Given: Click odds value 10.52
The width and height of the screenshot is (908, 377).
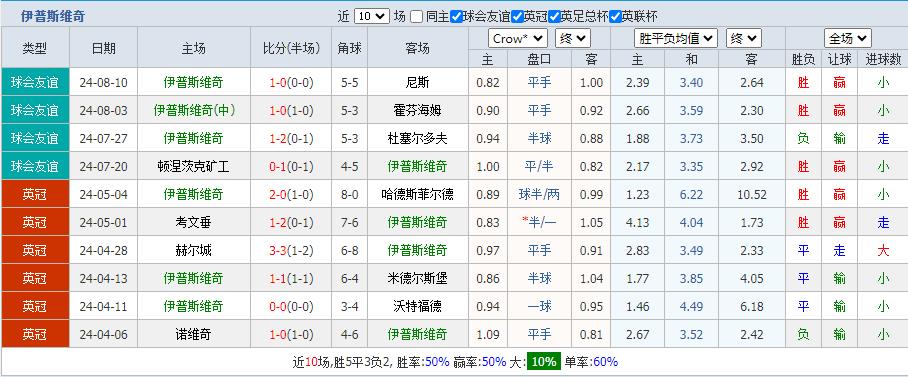Looking at the screenshot, I should point(752,195).
